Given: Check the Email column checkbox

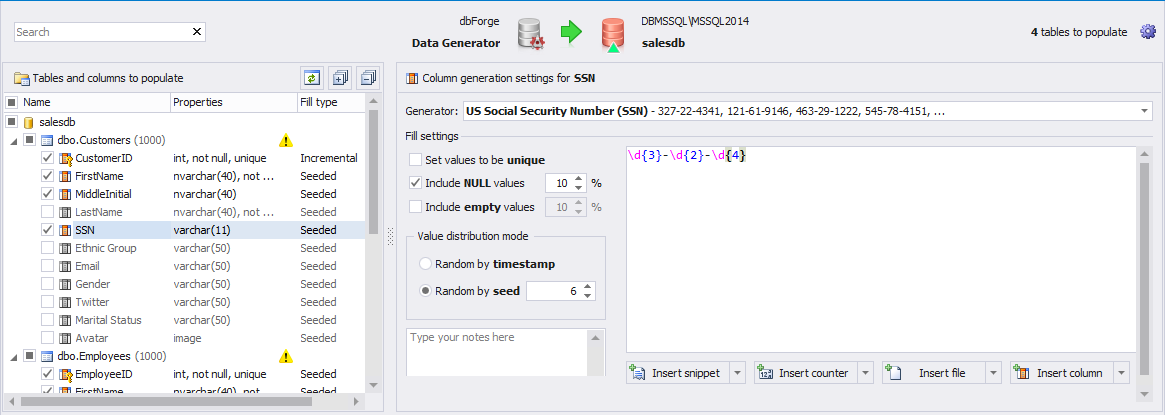Looking at the screenshot, I should (47, 266).
